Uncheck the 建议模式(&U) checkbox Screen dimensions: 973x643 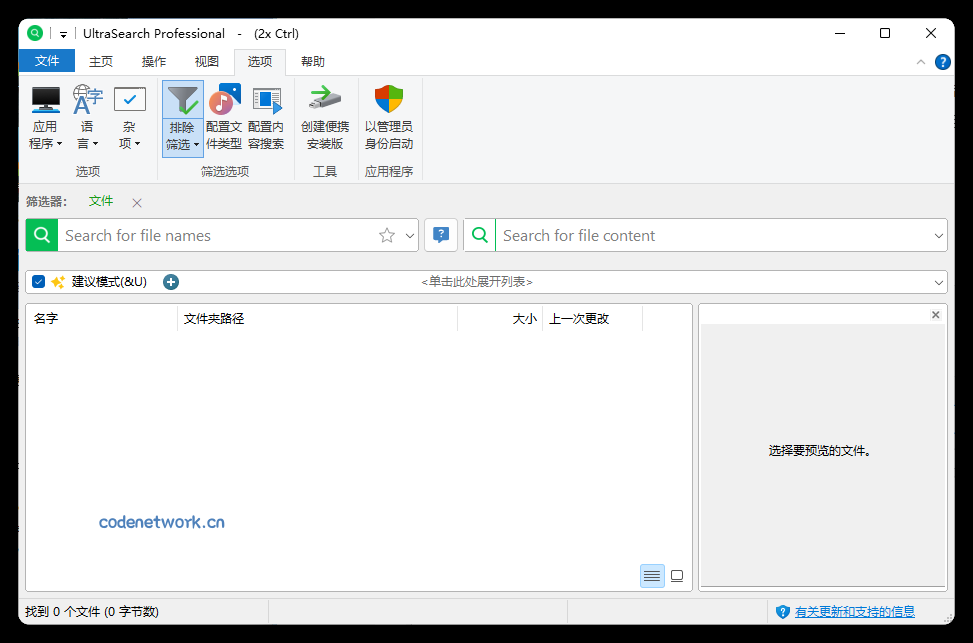(38, 282)
